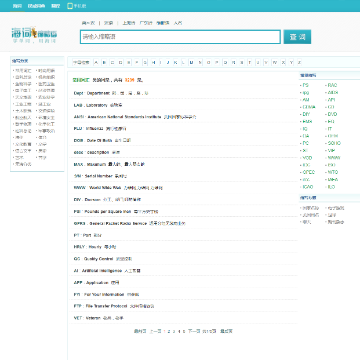Filter abbreviations by letter Z

(299, 62)
